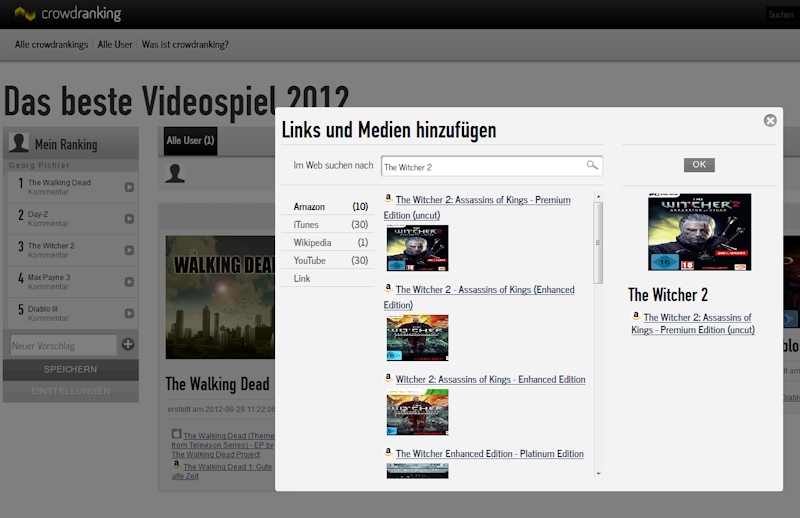This screenshot has width=800, height=518.
Task: Click the results list scrollbar thumb
Action: coord(598,243)
